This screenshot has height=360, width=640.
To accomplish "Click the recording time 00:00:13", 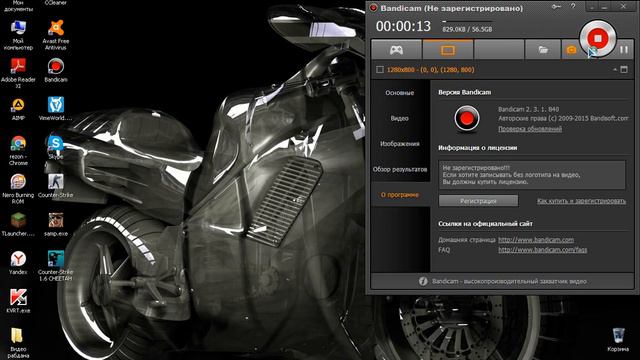I will [x=403, y=27].
